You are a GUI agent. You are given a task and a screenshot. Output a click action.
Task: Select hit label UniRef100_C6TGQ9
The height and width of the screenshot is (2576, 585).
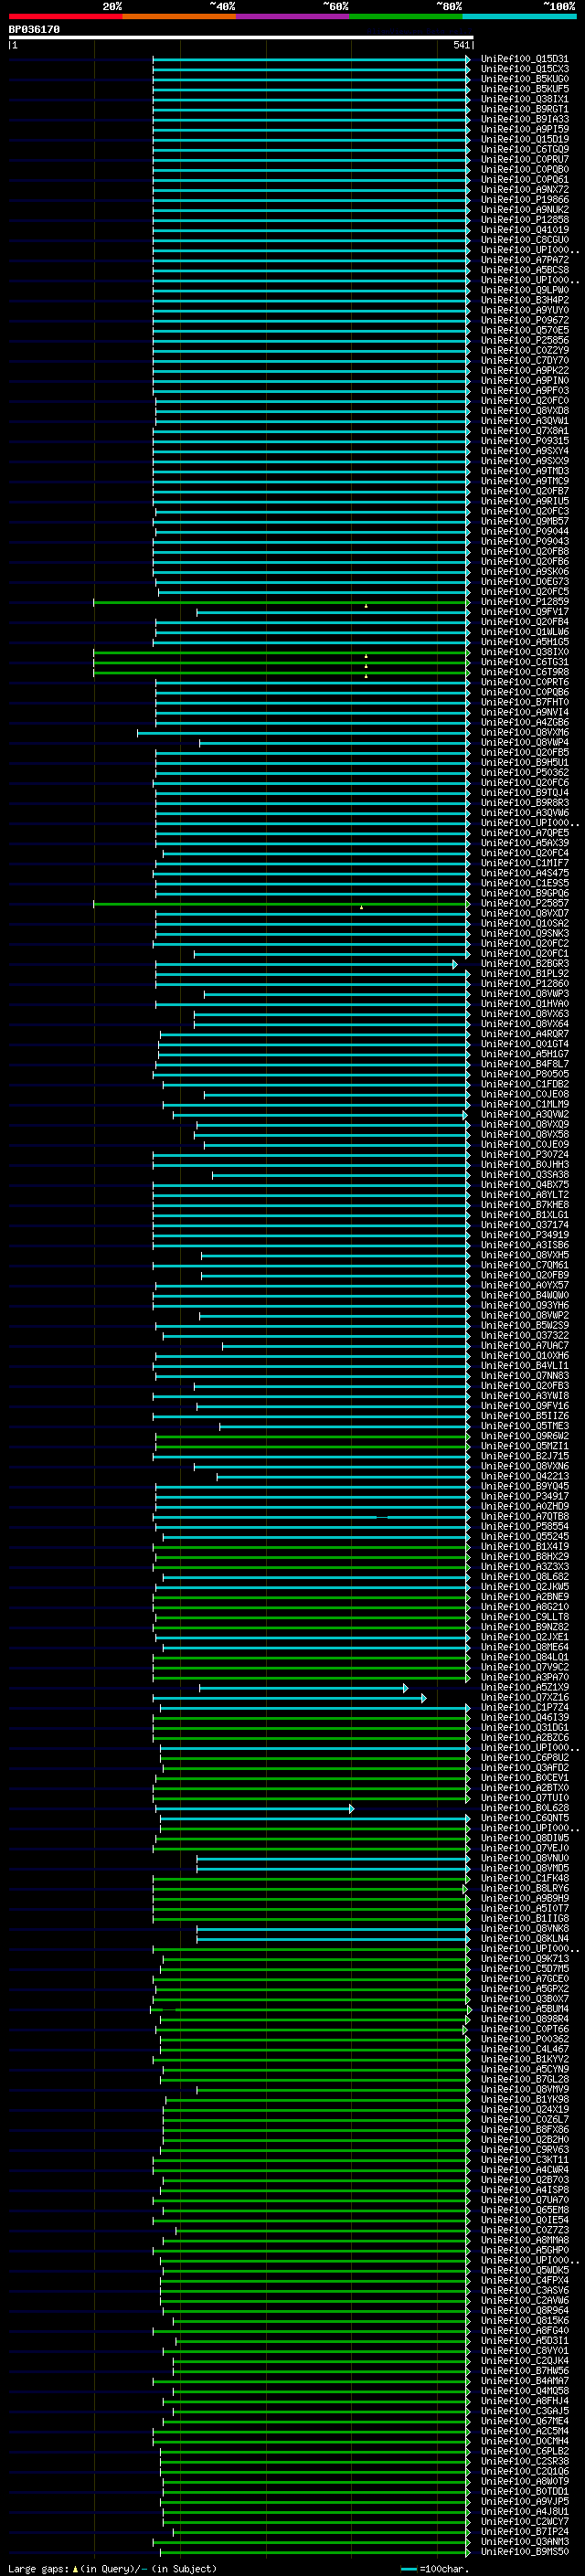[524, 149]
